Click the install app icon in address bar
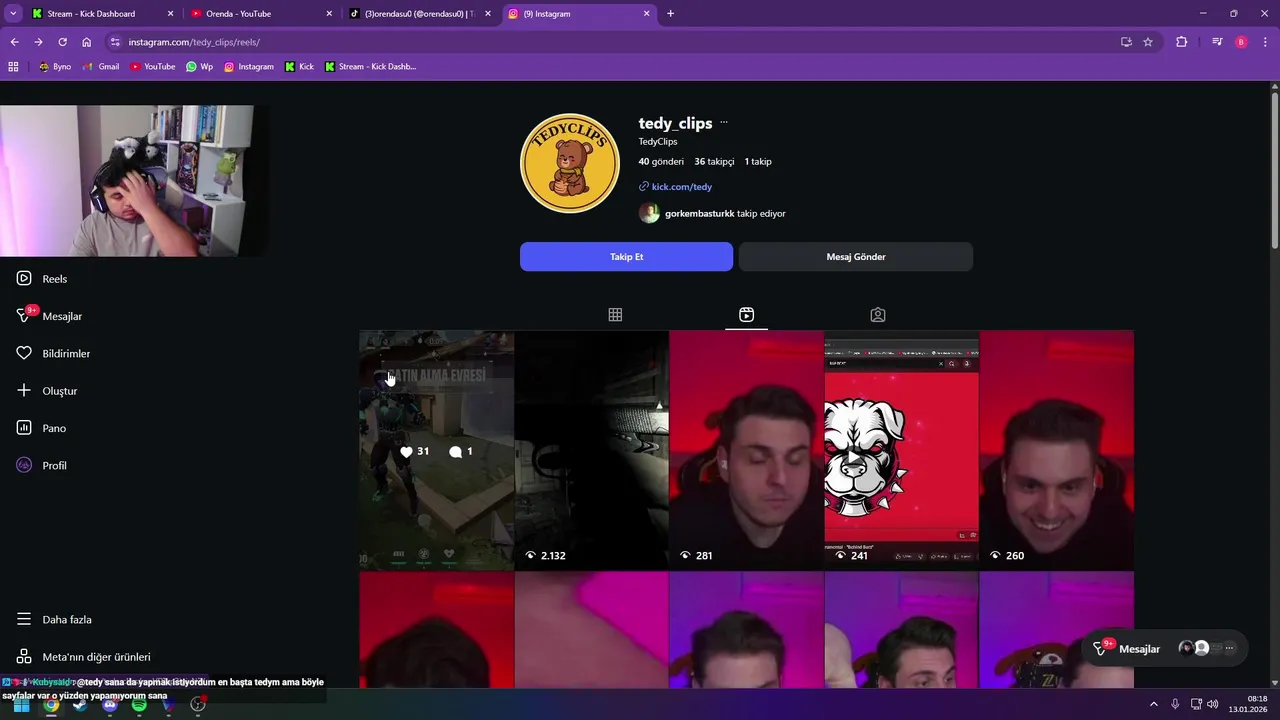The width and height of the screenshot is (1280, 720). [x=1126, y=42]
